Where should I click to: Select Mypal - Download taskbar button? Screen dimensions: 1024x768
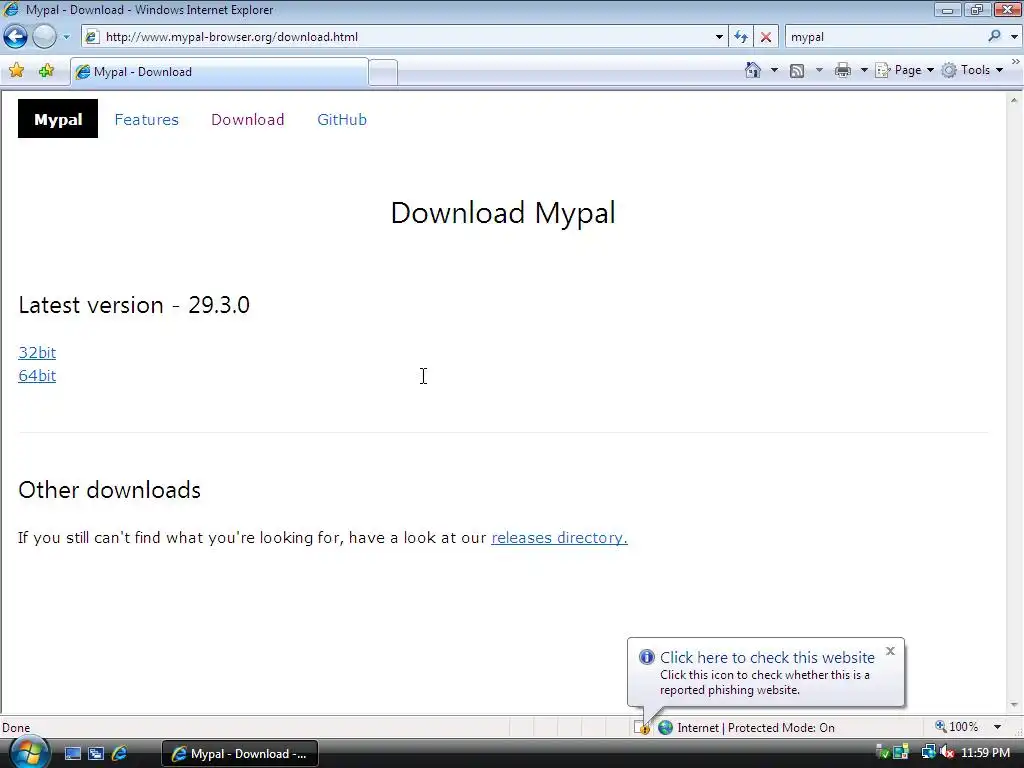pyautogui.click(x=240, y=754)
